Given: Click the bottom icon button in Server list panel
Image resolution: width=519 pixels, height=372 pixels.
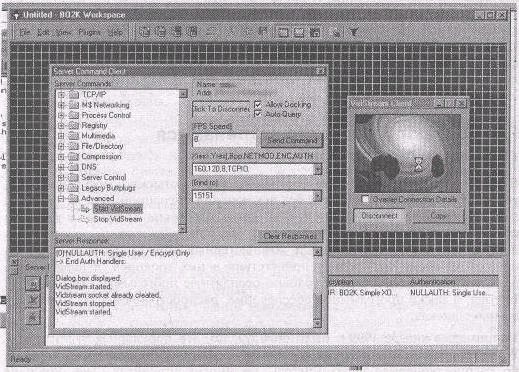Looking at the screenshot, I should 33,317.
